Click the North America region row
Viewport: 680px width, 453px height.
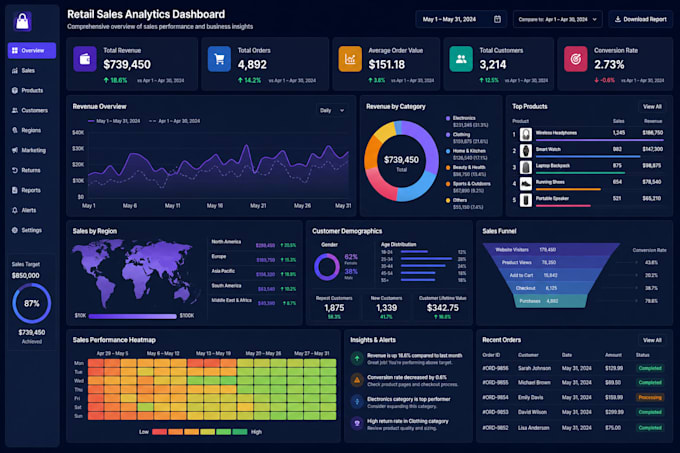pyautogui.click(x=254, y=244)
